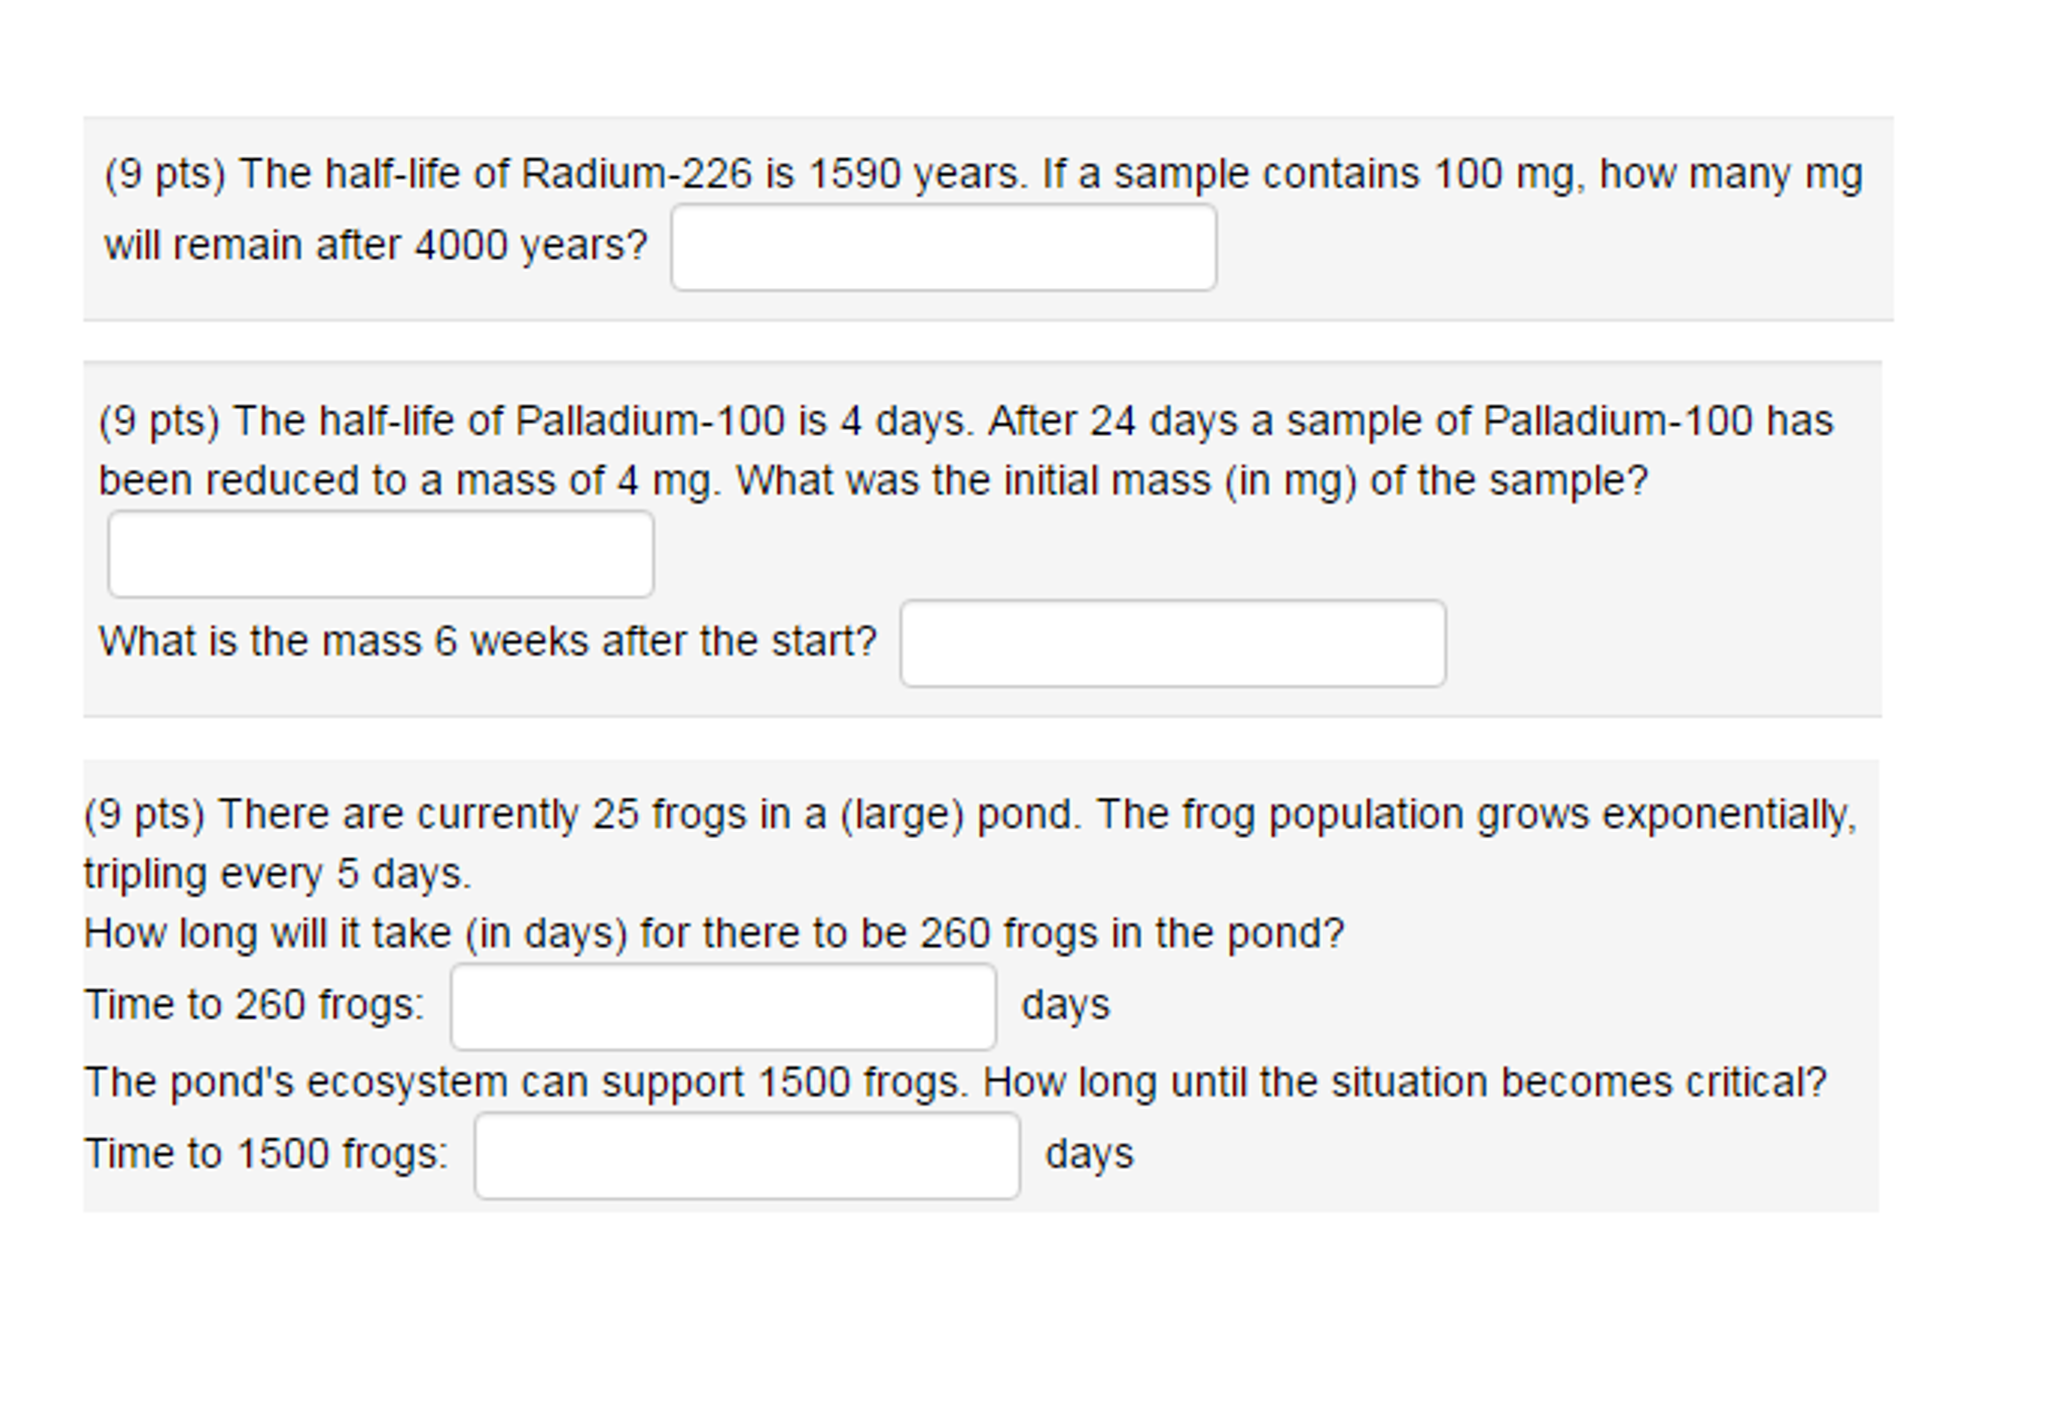Screen dimensions: 2046x1415
Task: Focus the Palladium-100 initial mass answer box
Action: click(x=380, y=554)
